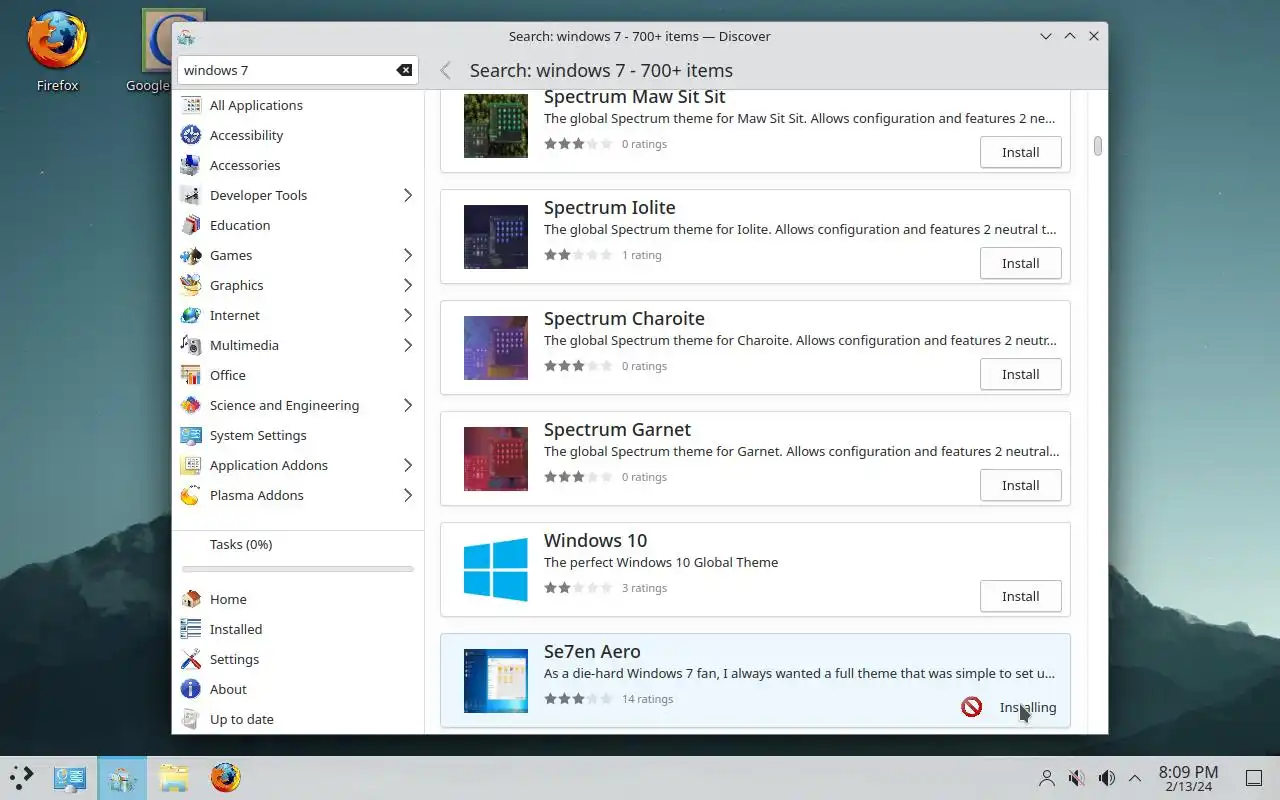The height and width of the screenshot is (800, 1280).
Task: Open Discover Settings icon
Action: click(x=191, y=659)
